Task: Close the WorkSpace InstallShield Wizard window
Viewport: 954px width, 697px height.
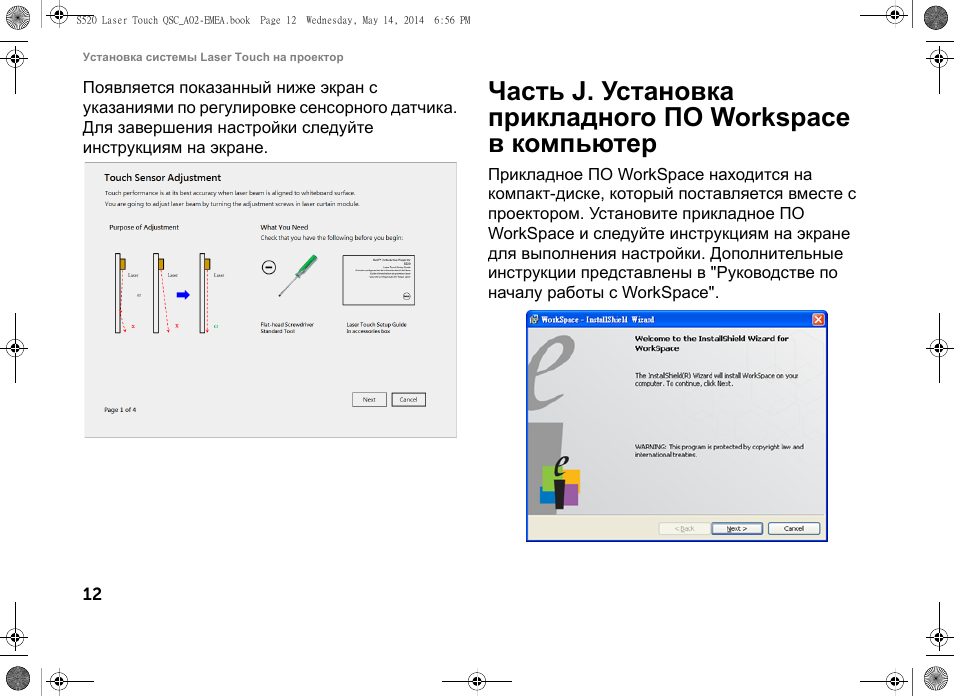Action: click(x=818, y=319)
